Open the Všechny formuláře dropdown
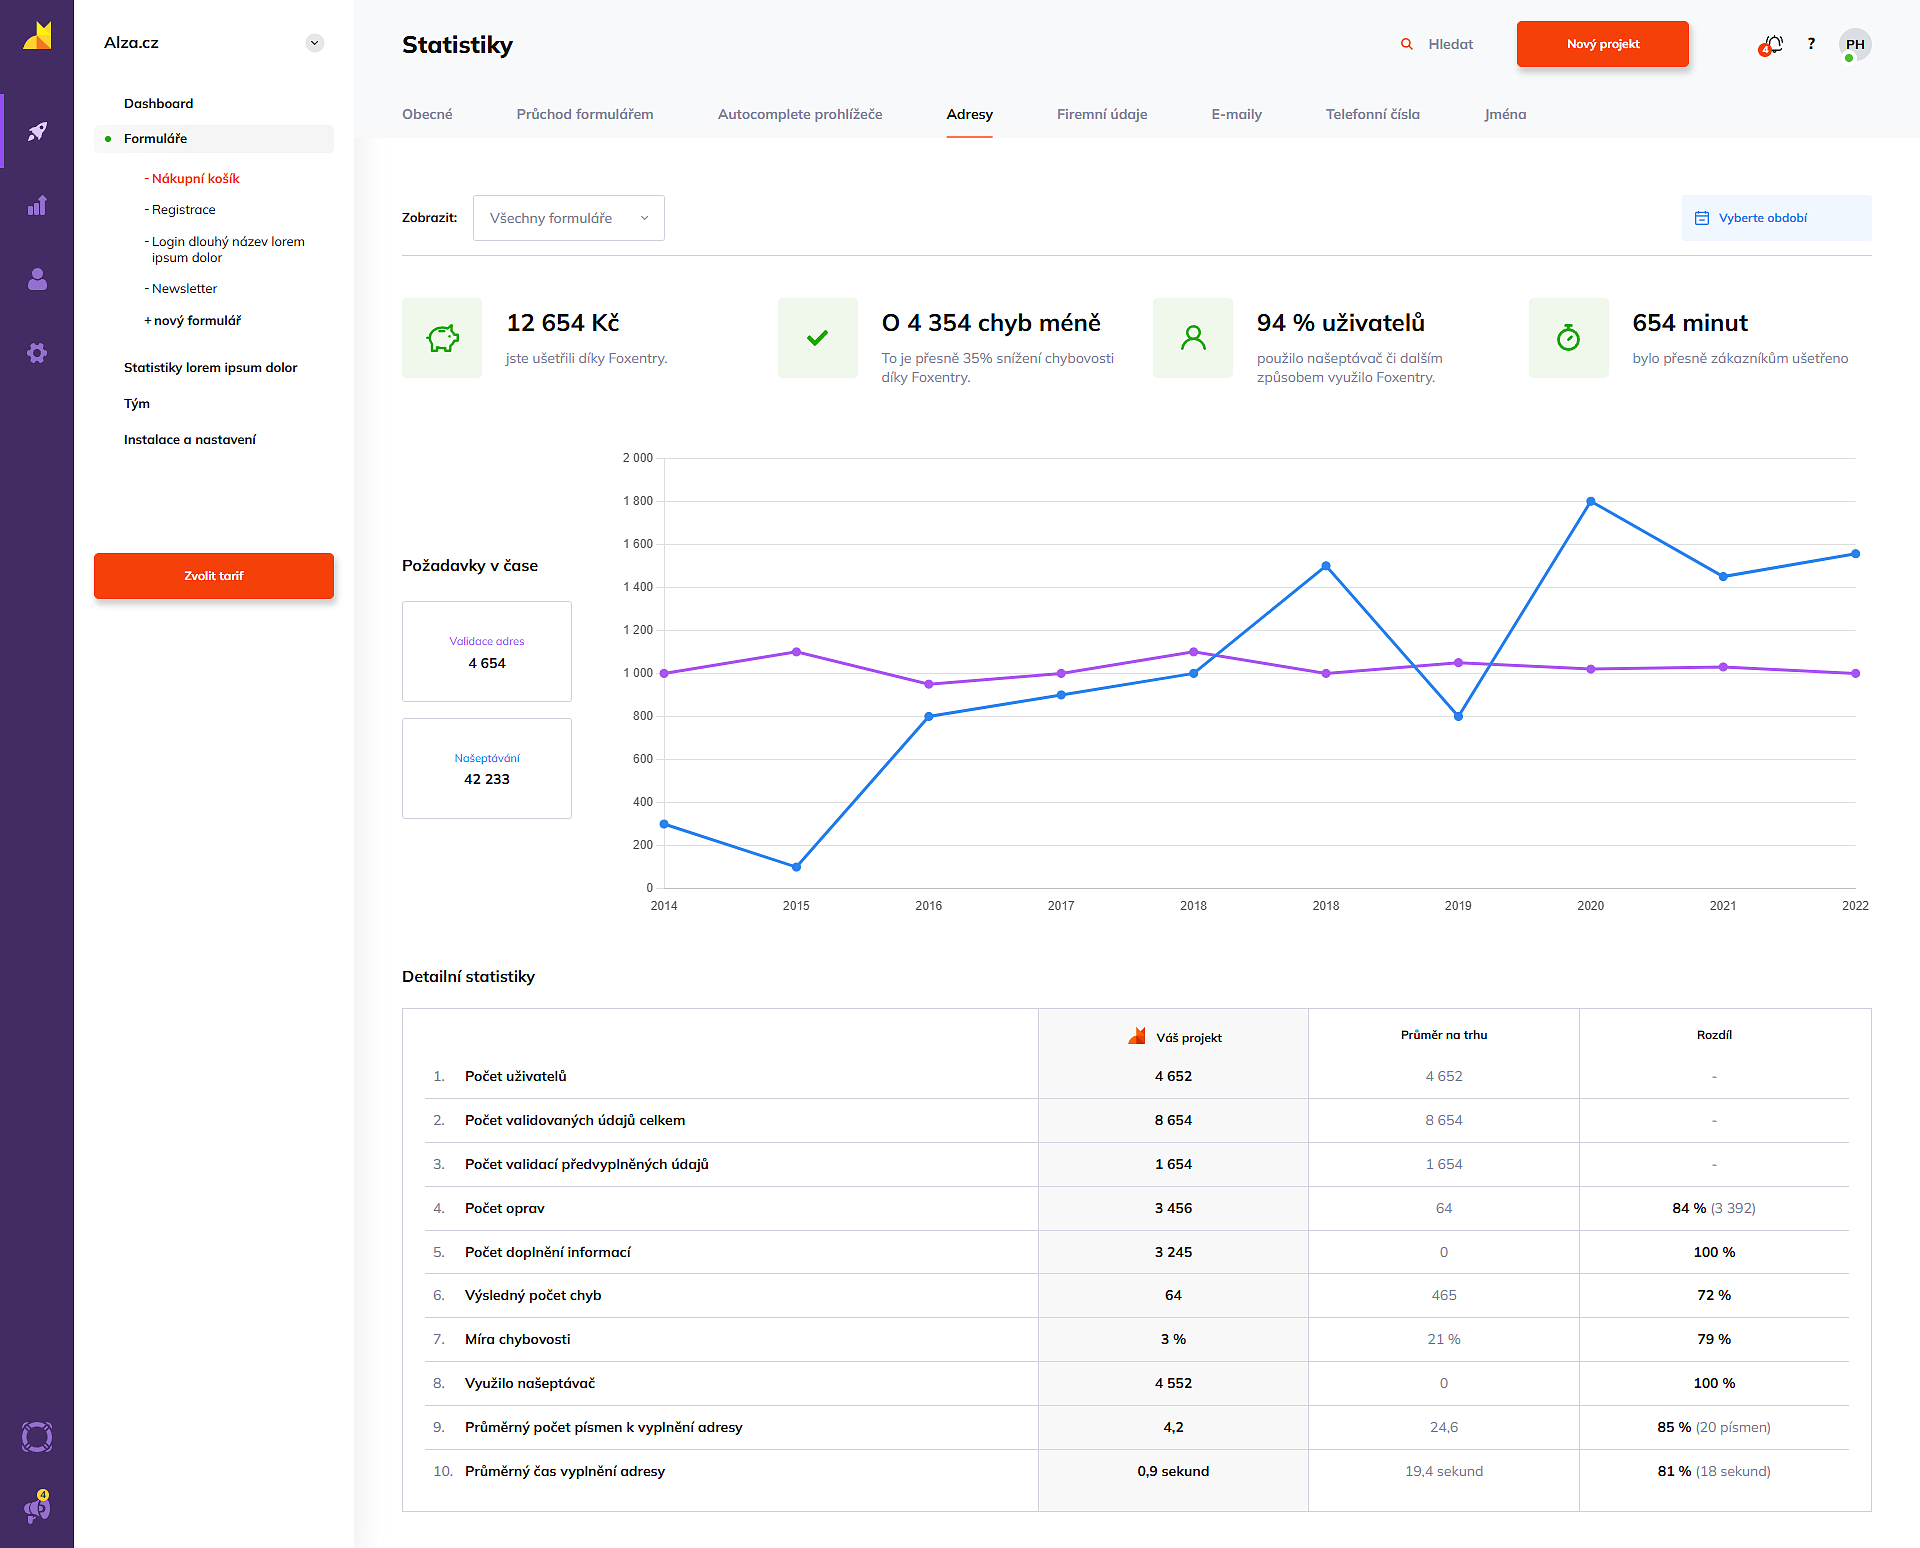Image resolution: width=1920 pixels, height=1548 pixels. pyautogui.click(x=568, y=218)
